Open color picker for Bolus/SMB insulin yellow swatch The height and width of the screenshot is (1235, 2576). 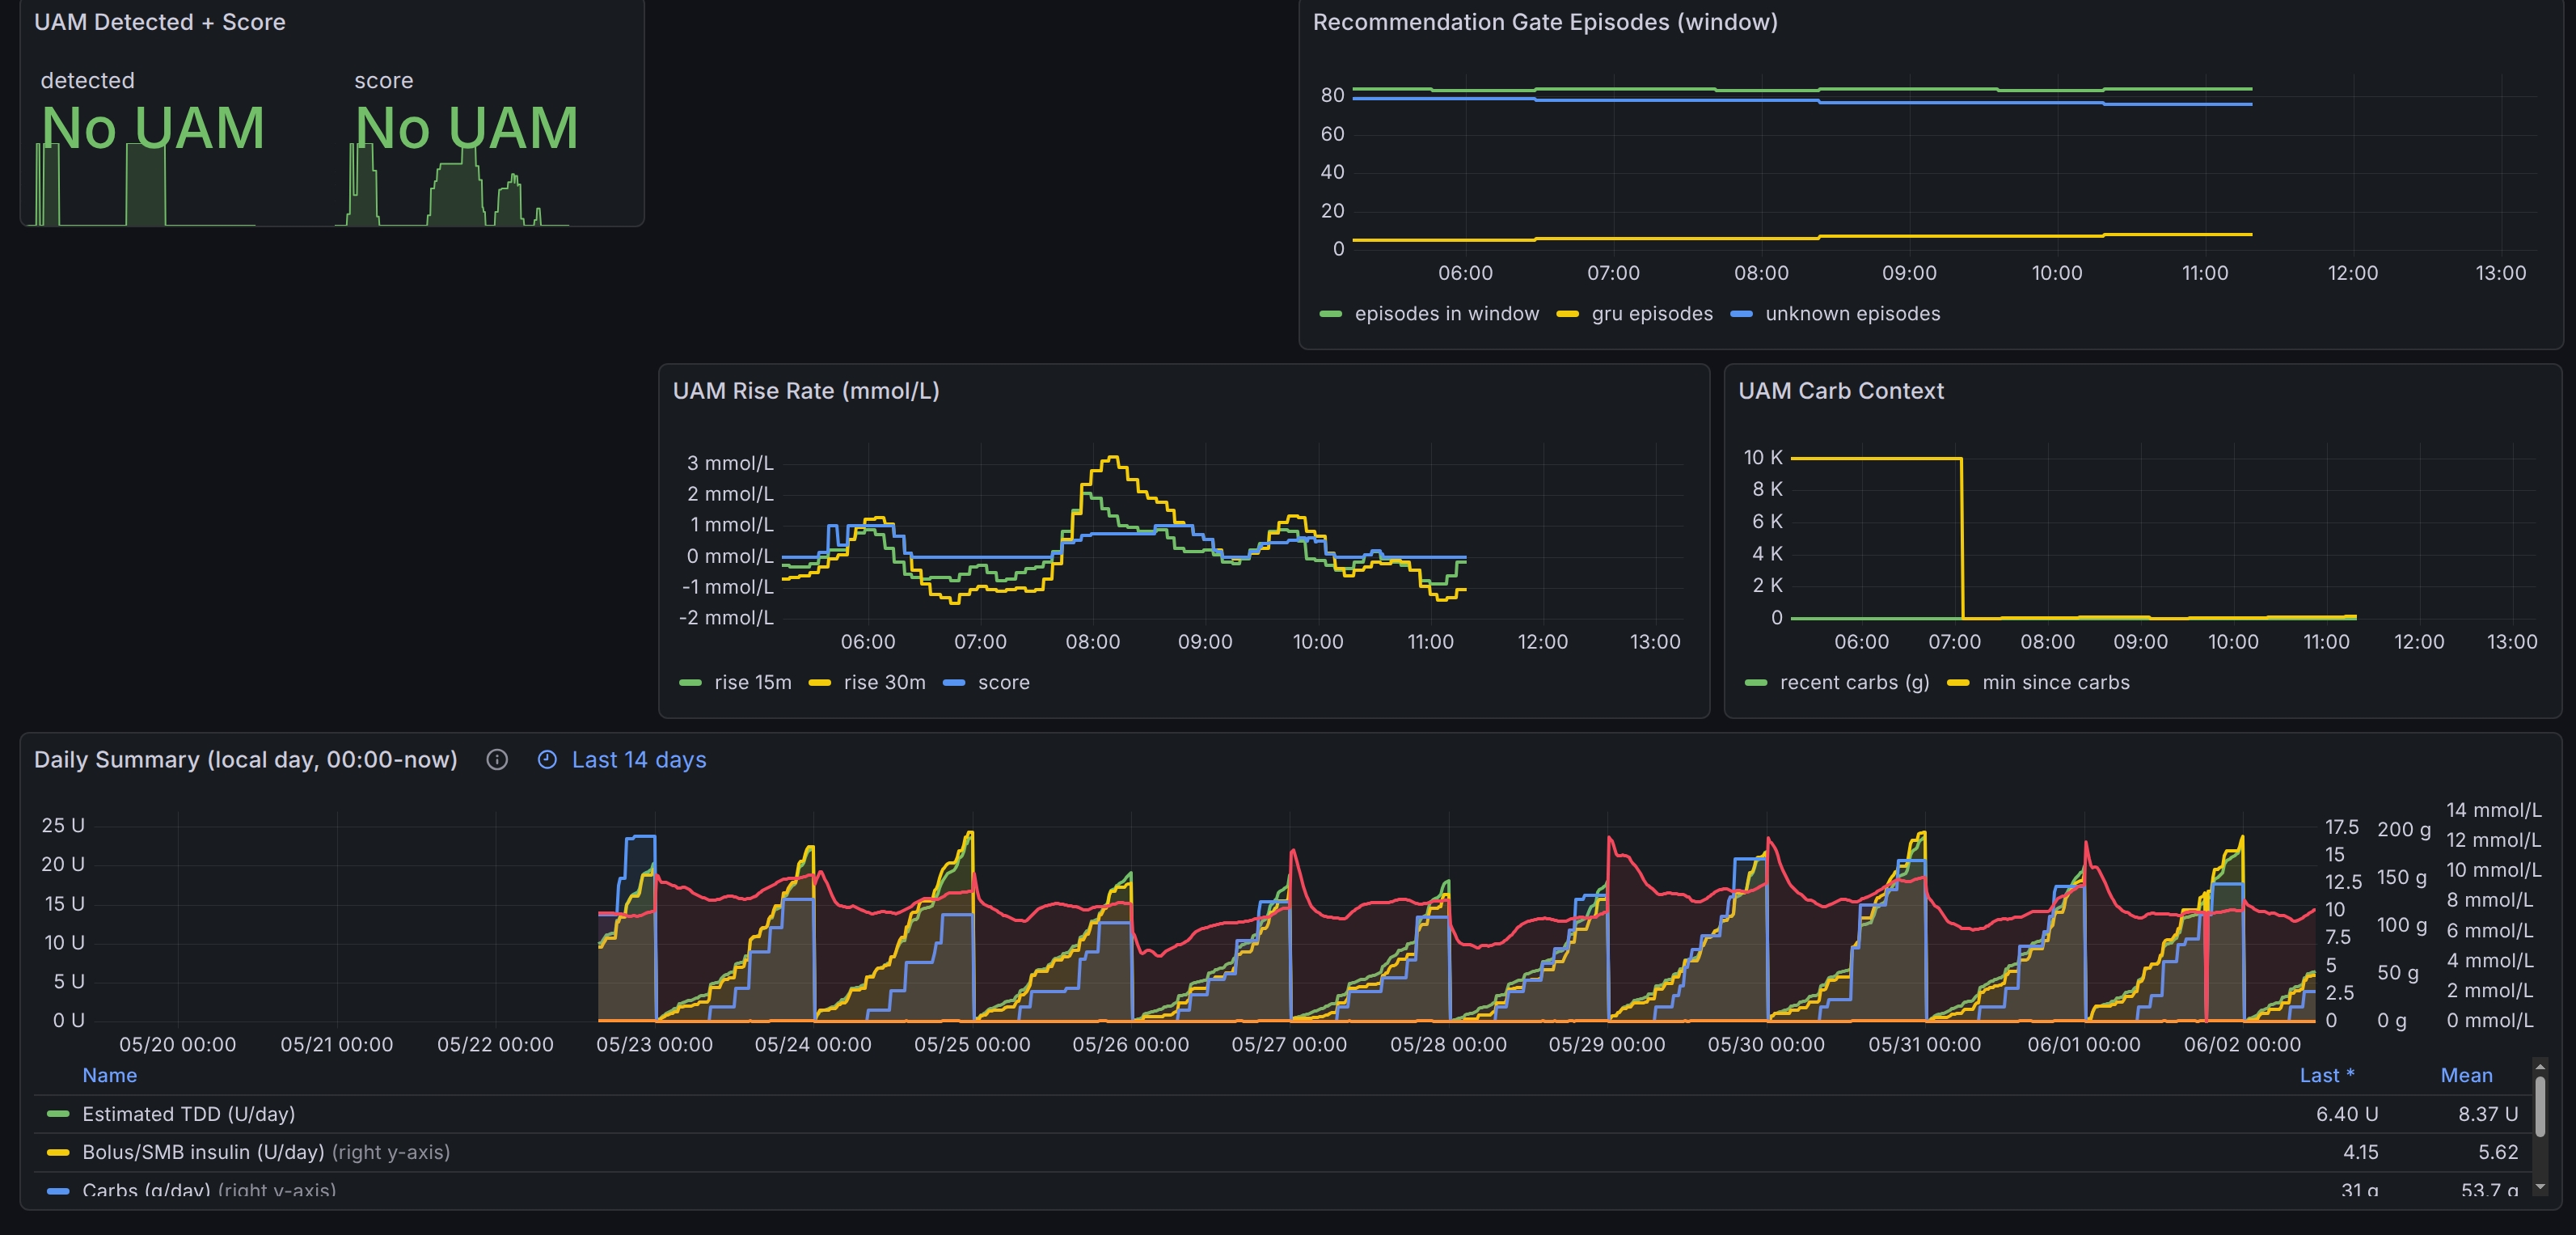pos(58,1152)
